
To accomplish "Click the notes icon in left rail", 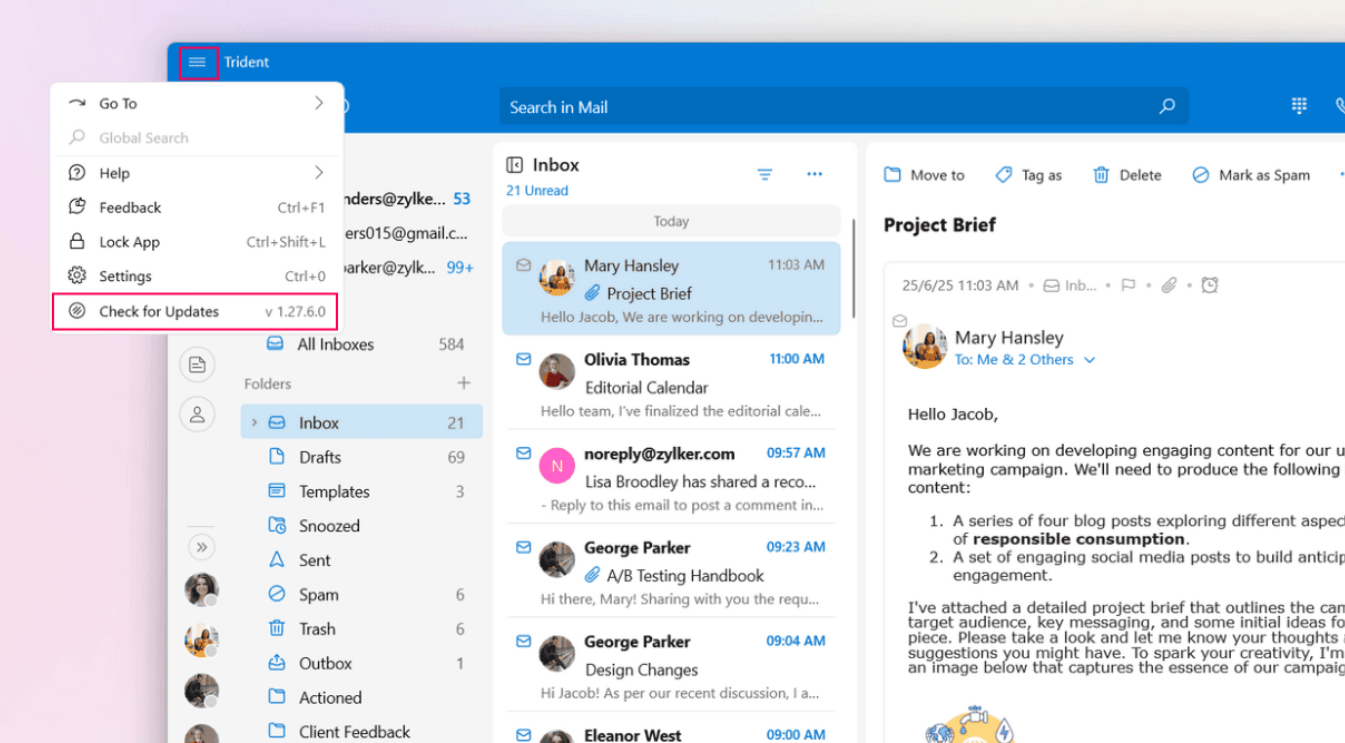I will tap(197, 364).
